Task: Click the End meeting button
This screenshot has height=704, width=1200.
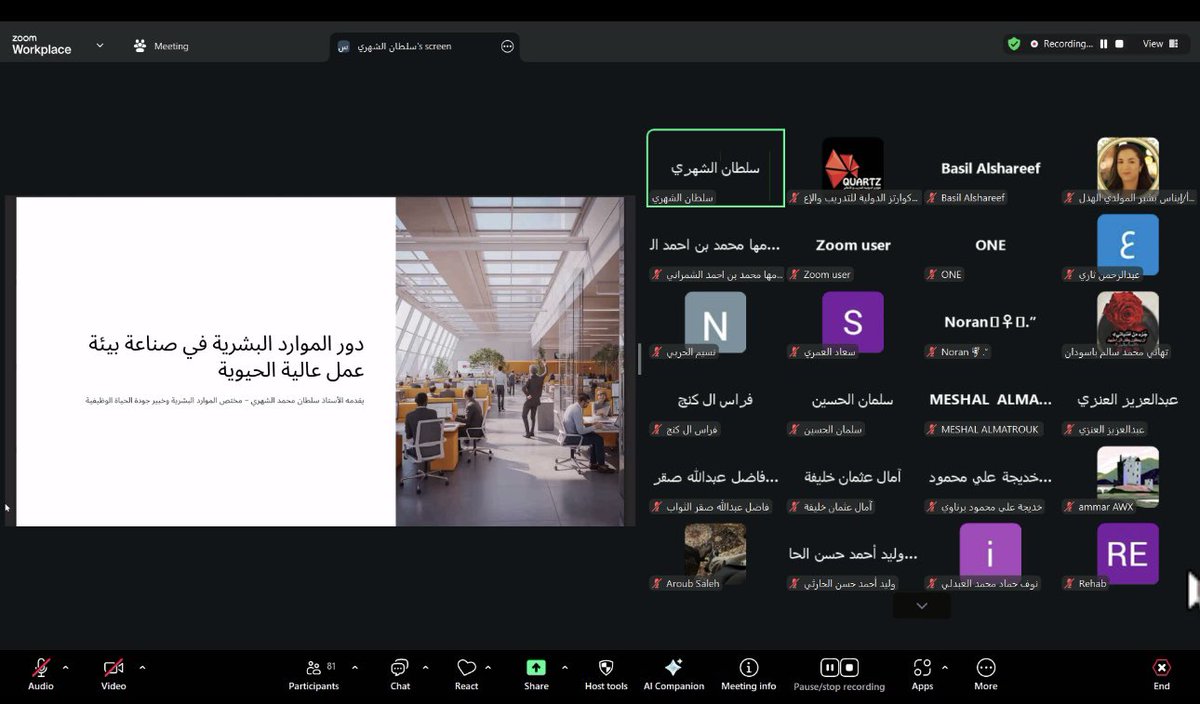Action: (1161, 668)
